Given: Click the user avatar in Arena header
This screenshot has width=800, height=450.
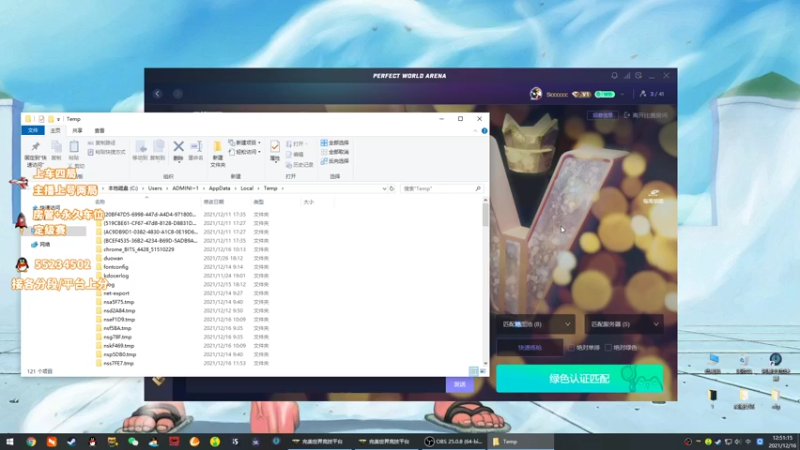Looking at the screenshot, I should tap(536, 94).
